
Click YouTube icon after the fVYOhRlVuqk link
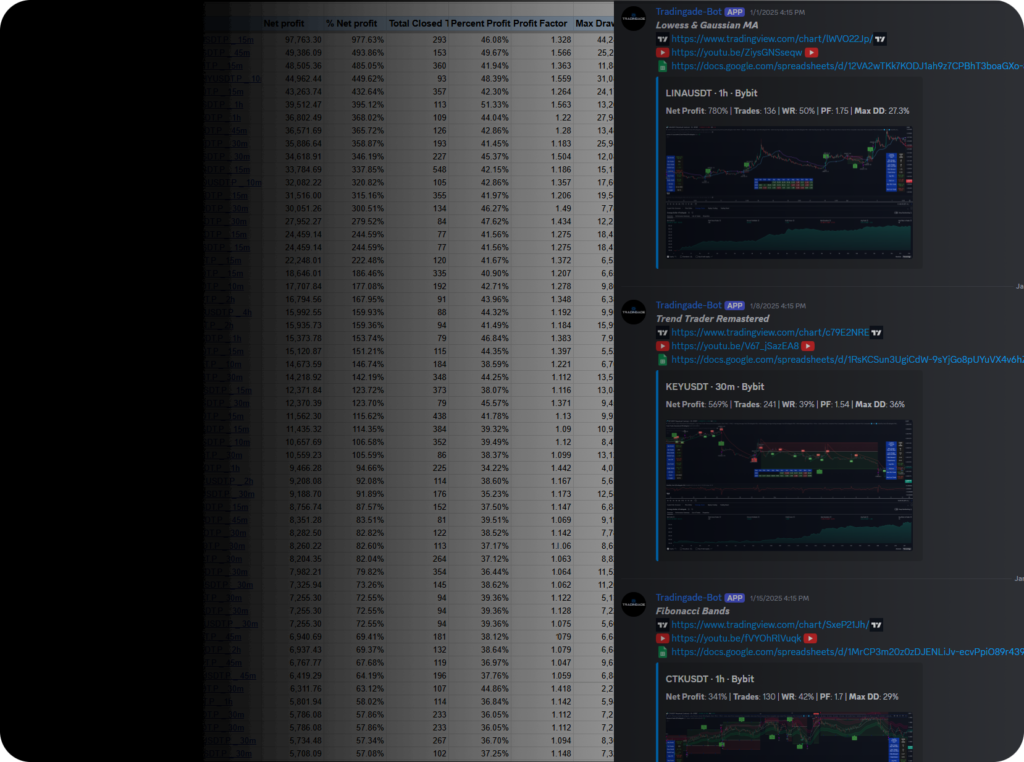(810, 639)
